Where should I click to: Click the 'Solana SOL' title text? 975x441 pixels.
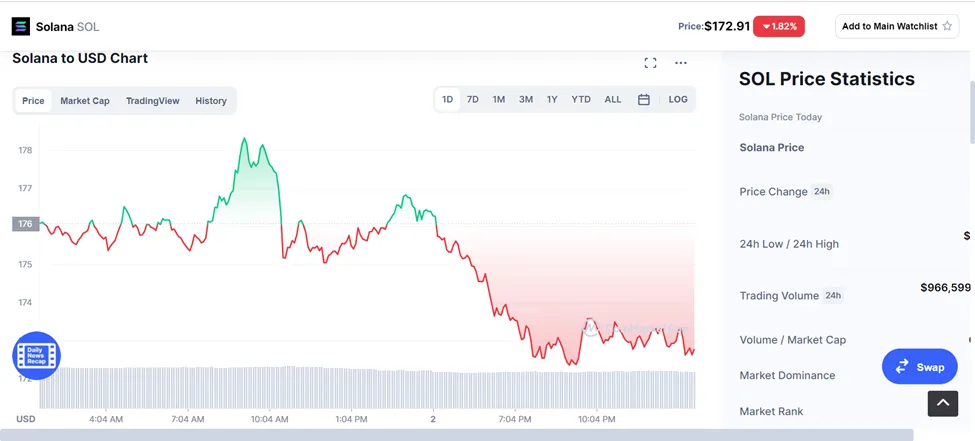tap(67, 27)
